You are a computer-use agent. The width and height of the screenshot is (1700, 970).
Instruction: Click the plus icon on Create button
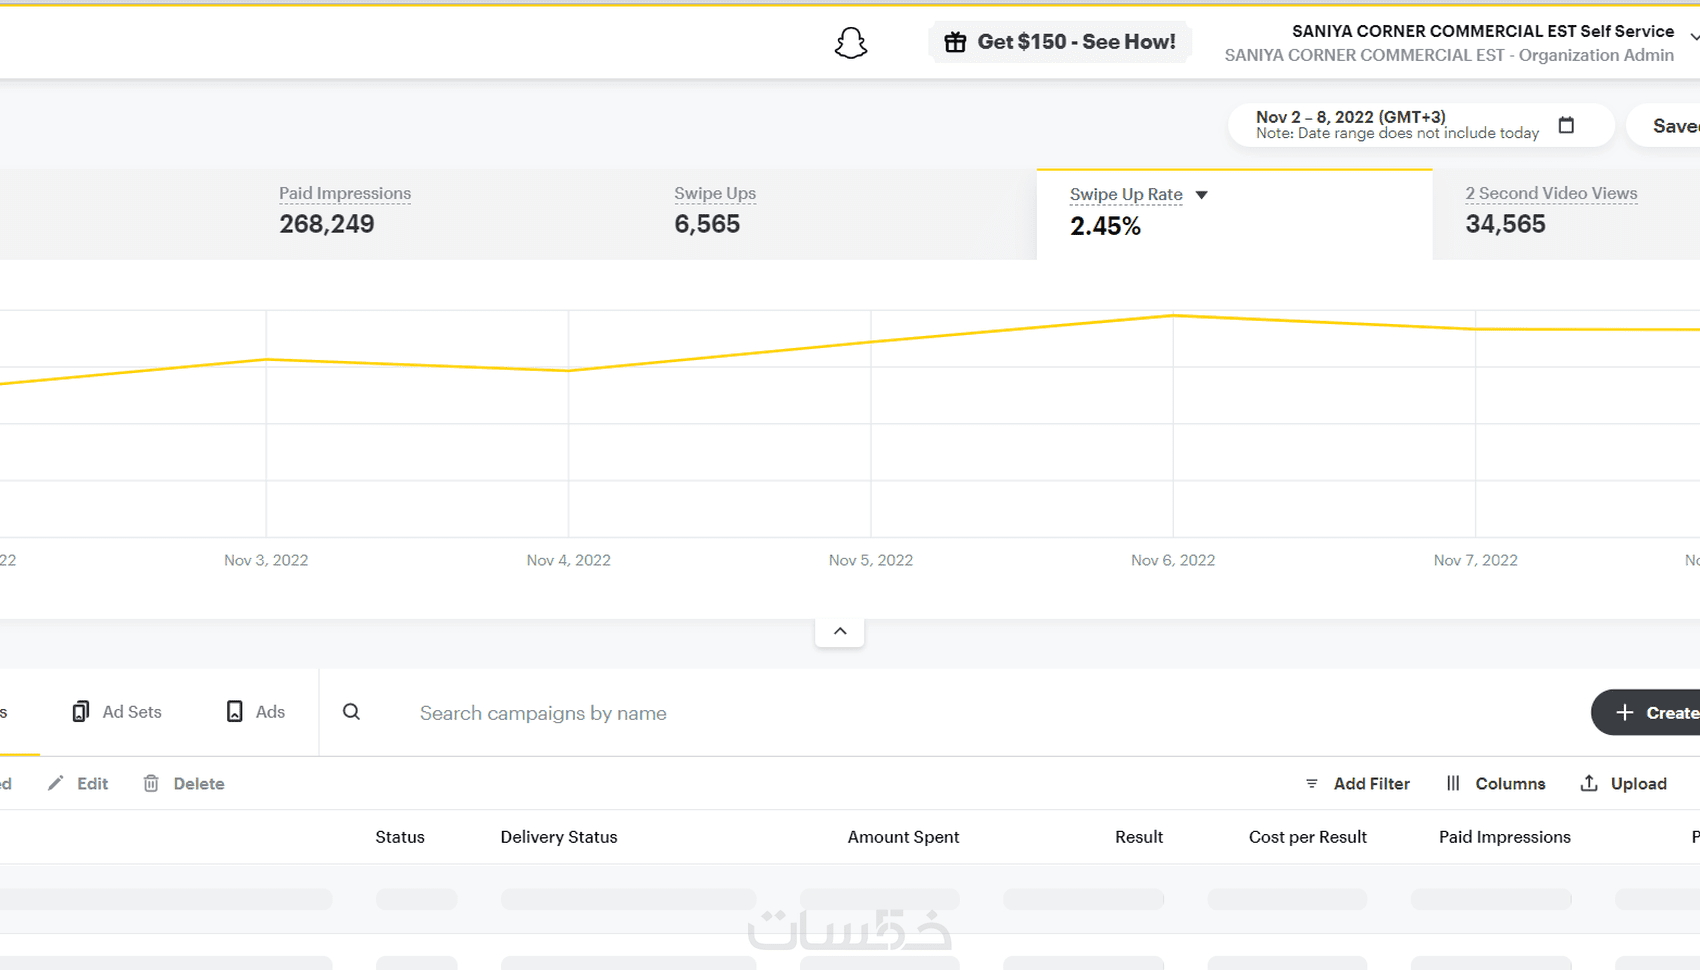point(1625,712)
